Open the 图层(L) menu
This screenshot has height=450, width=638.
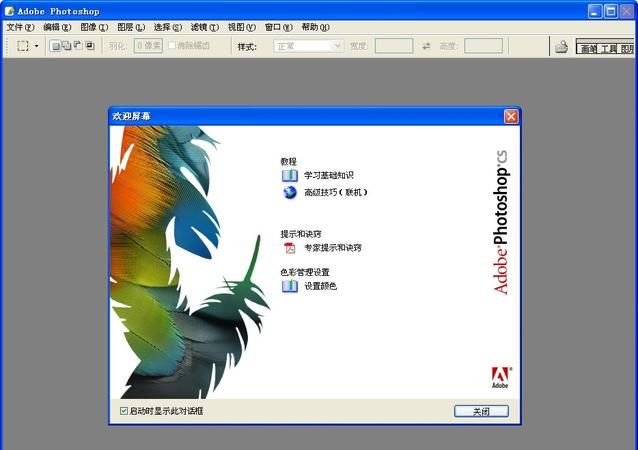click(131, 27)
